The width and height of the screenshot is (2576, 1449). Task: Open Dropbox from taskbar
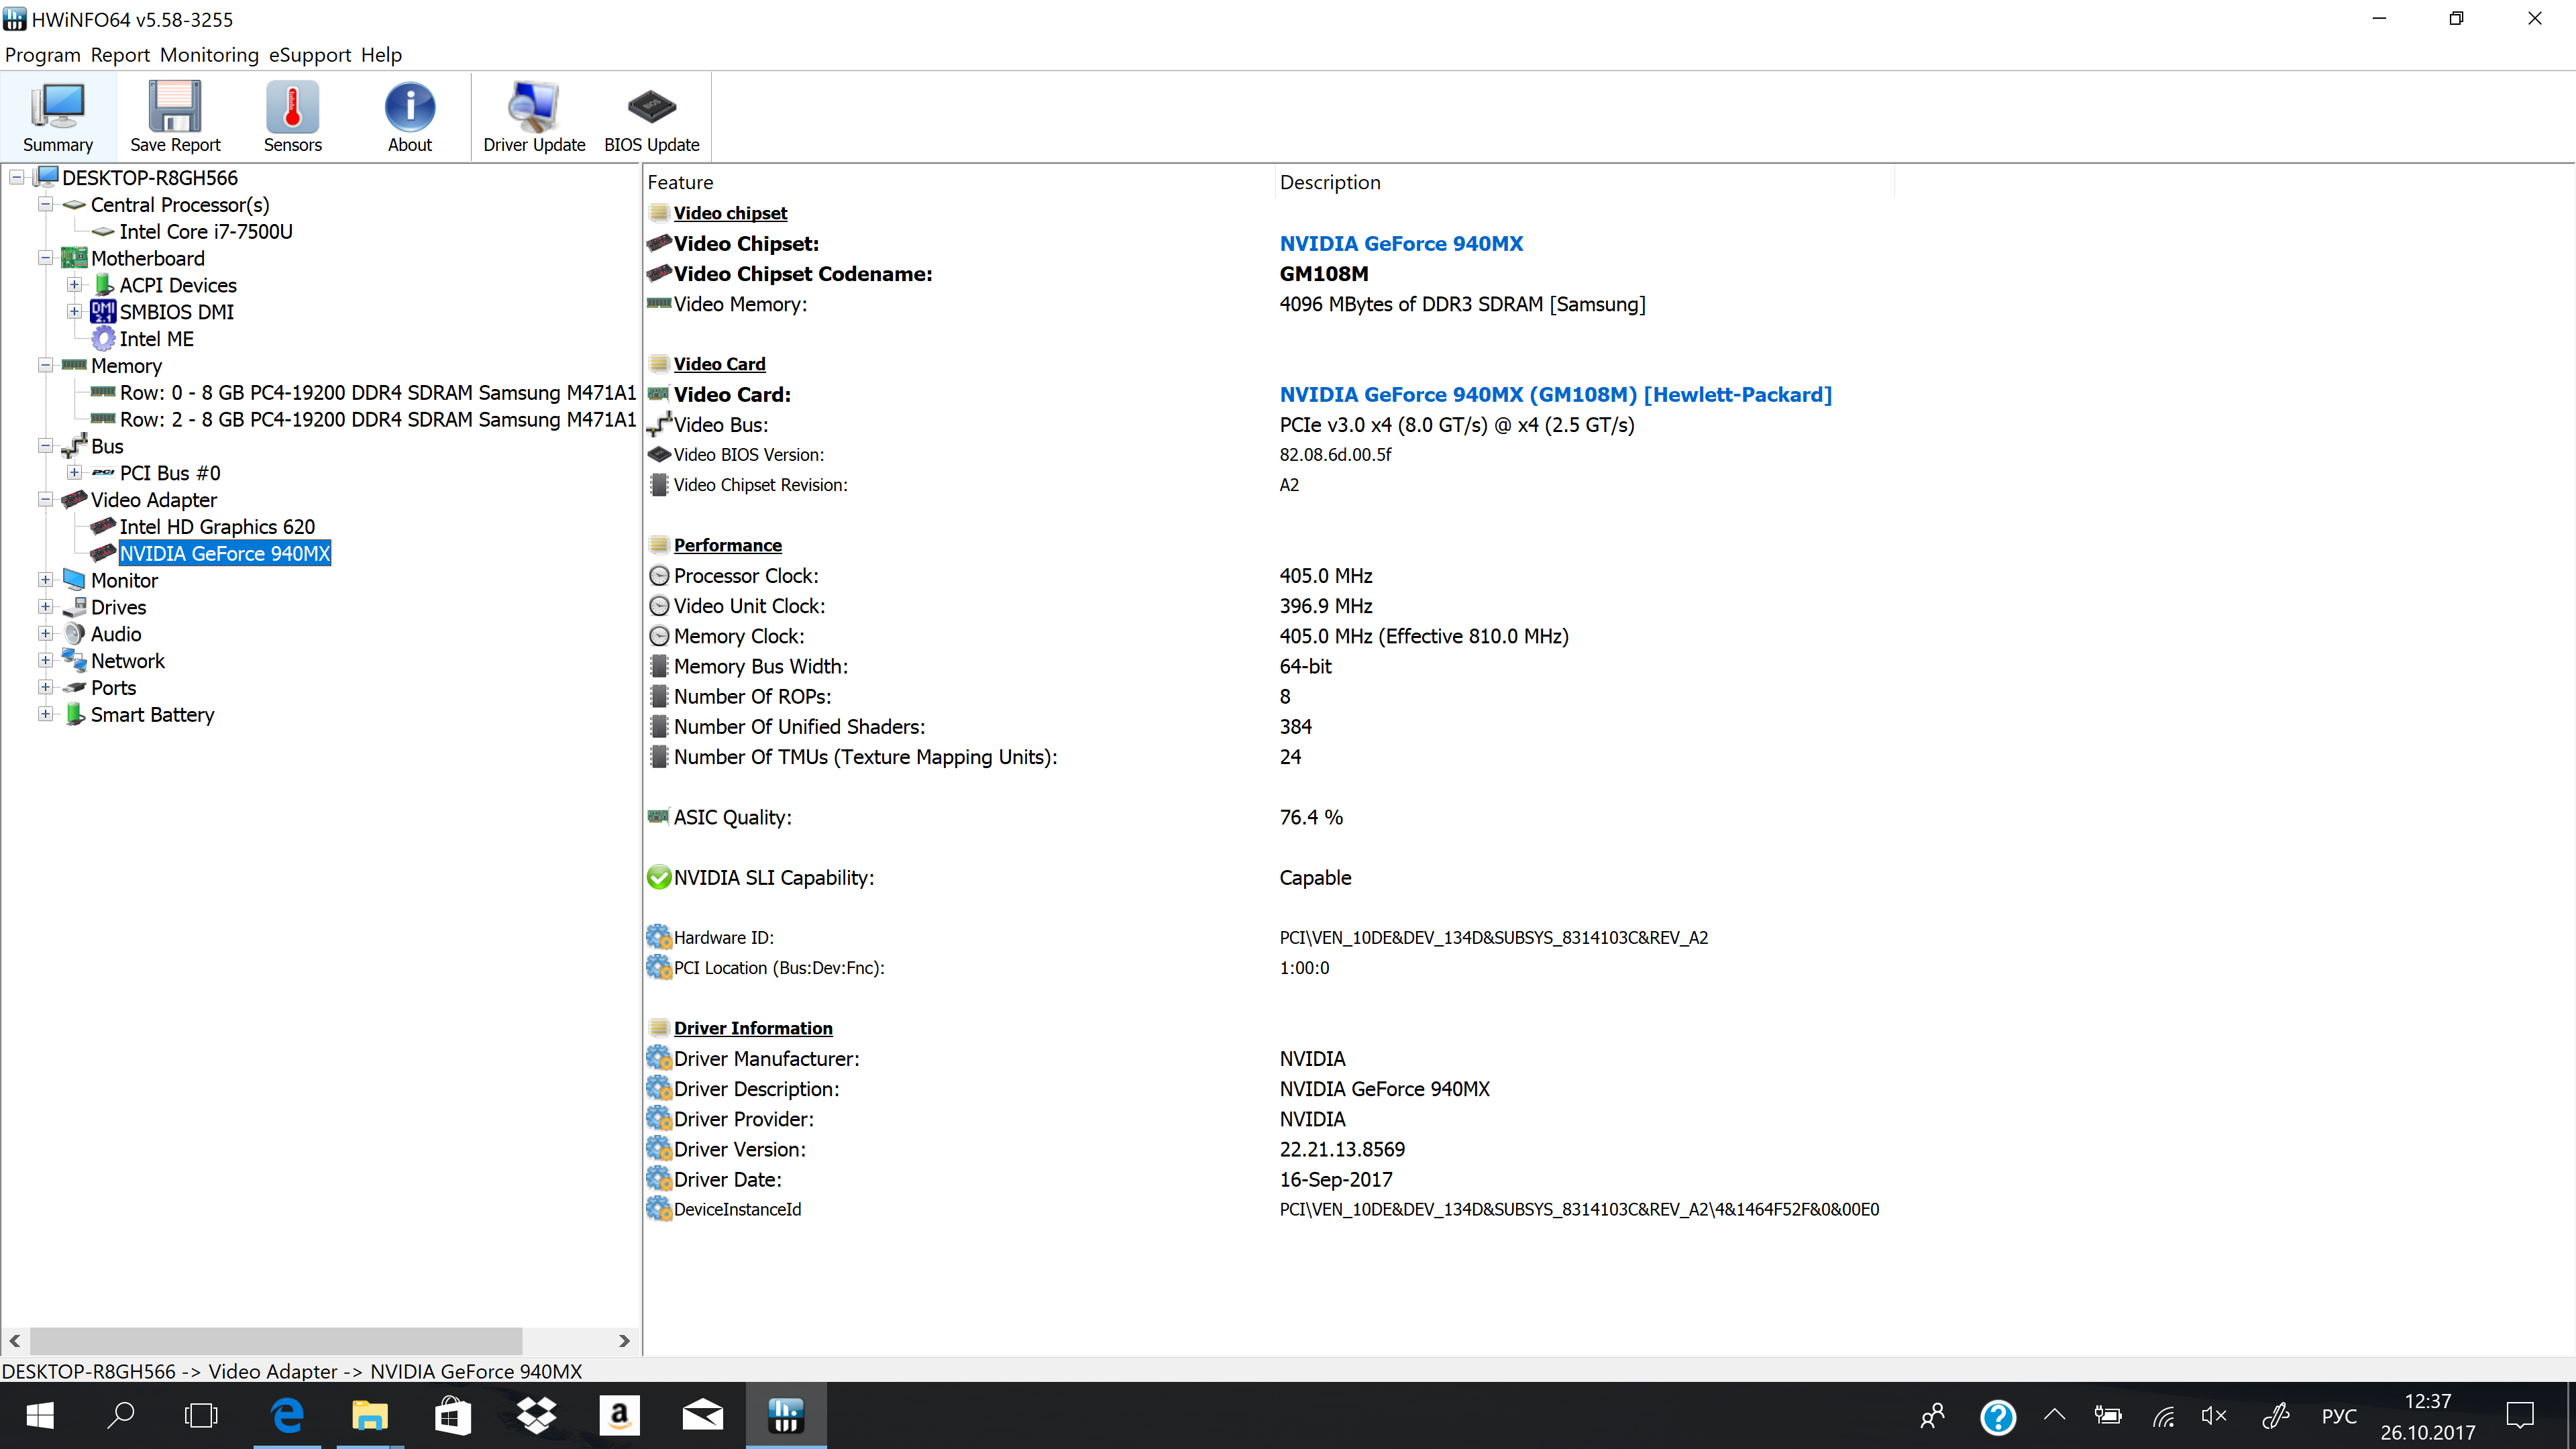point(537,1415)
